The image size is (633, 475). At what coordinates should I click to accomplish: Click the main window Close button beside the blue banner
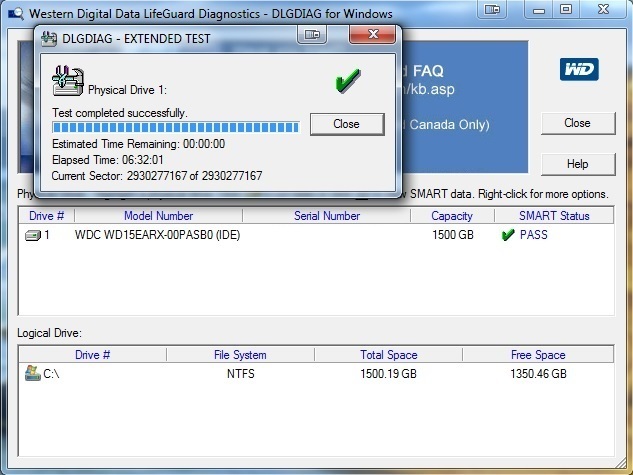click(578, 123)
